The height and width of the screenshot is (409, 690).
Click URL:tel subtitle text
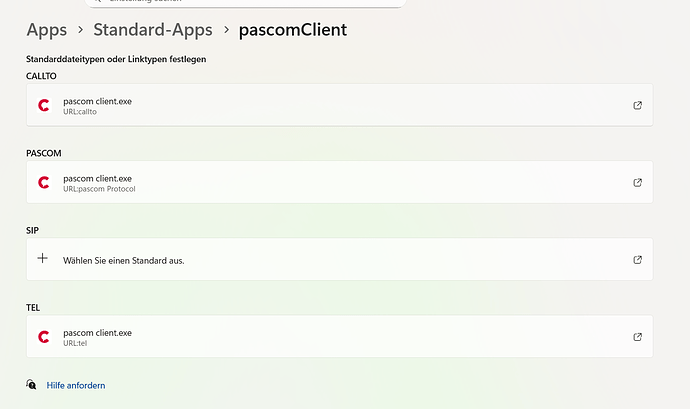pyautogui.click(x=75, y=343)
